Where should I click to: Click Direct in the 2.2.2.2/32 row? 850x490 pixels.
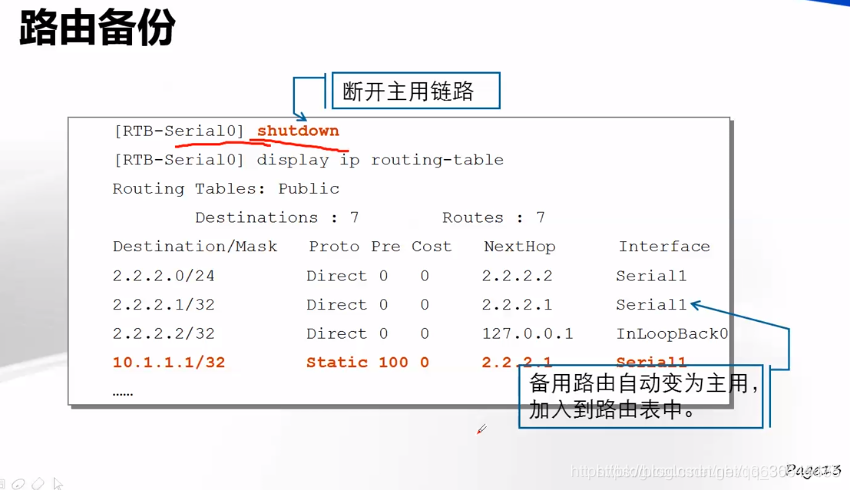337,333
